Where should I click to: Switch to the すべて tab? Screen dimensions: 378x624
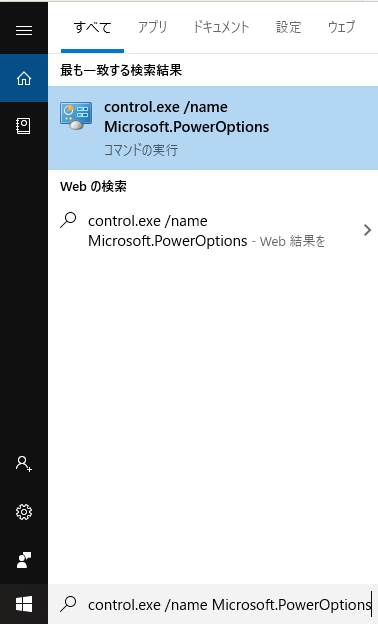click(x=92, y=27)
